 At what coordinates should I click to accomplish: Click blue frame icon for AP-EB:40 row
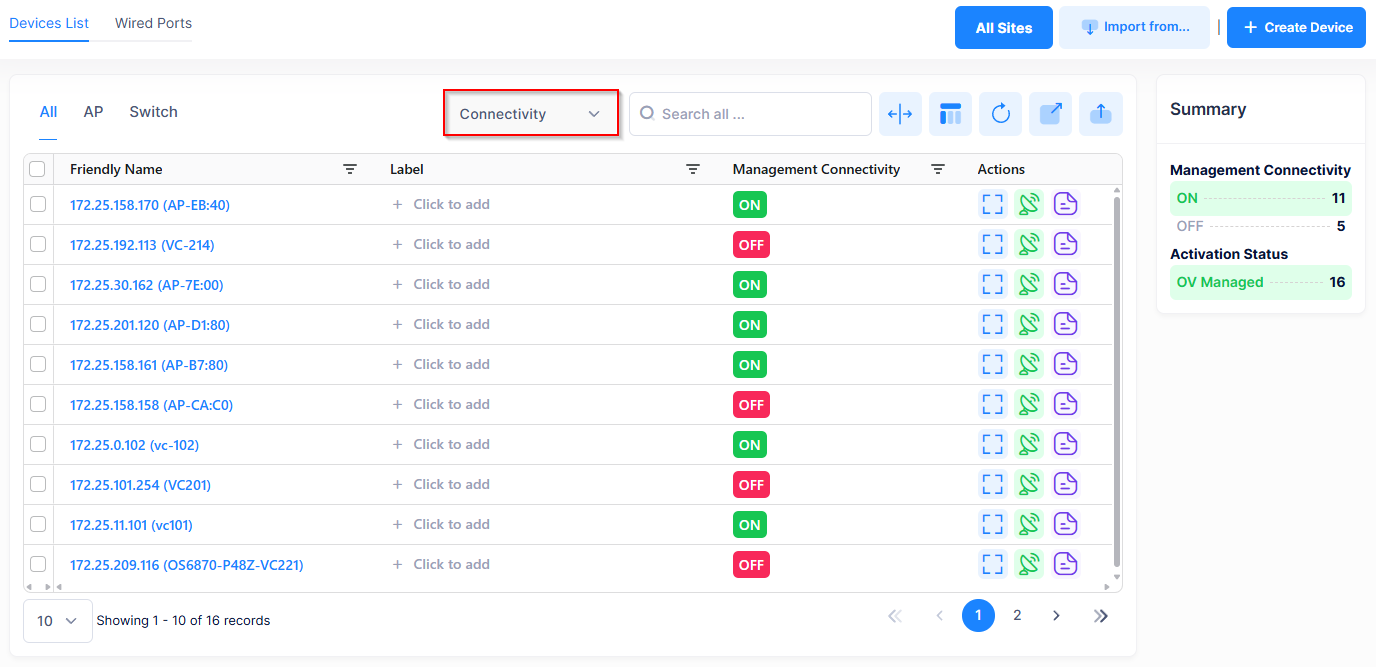(992, 205)
